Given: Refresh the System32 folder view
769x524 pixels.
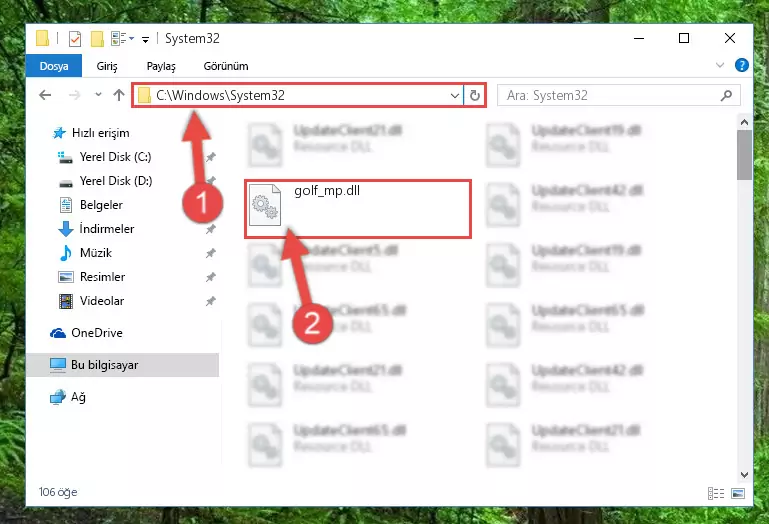Looking at the screenshot, I should point(474,95).
